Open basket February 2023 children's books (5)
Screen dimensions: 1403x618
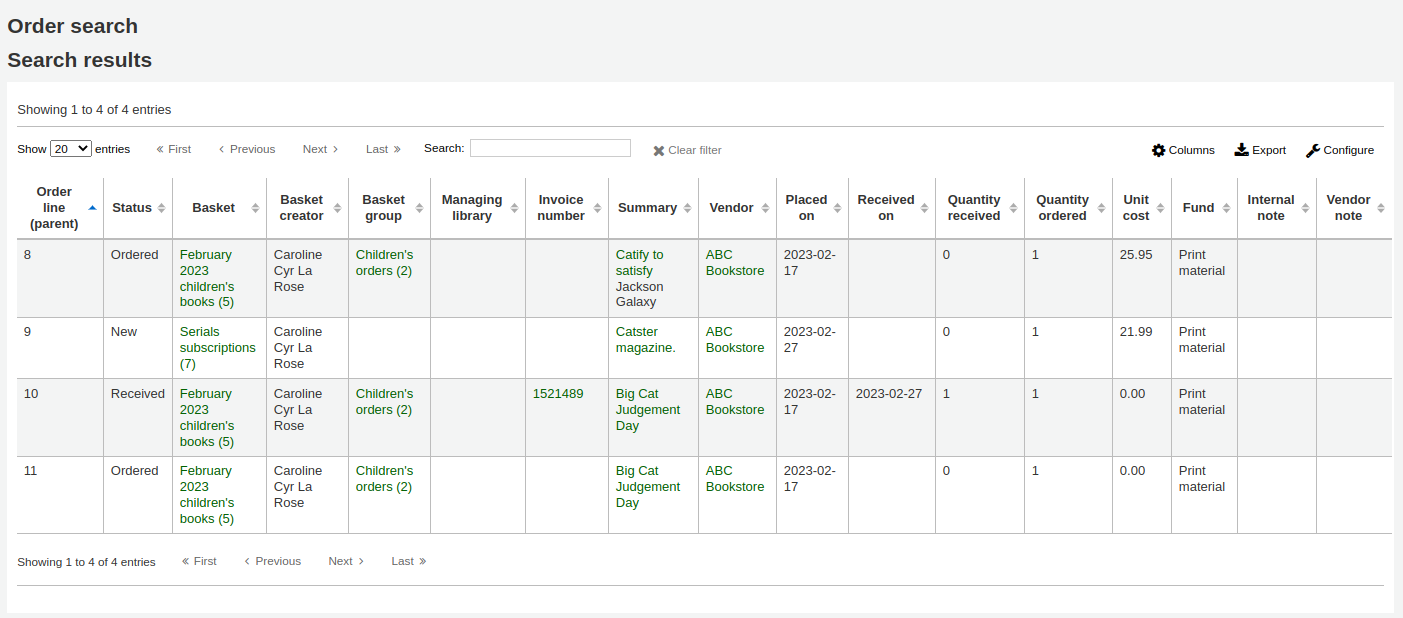(207, 278)
